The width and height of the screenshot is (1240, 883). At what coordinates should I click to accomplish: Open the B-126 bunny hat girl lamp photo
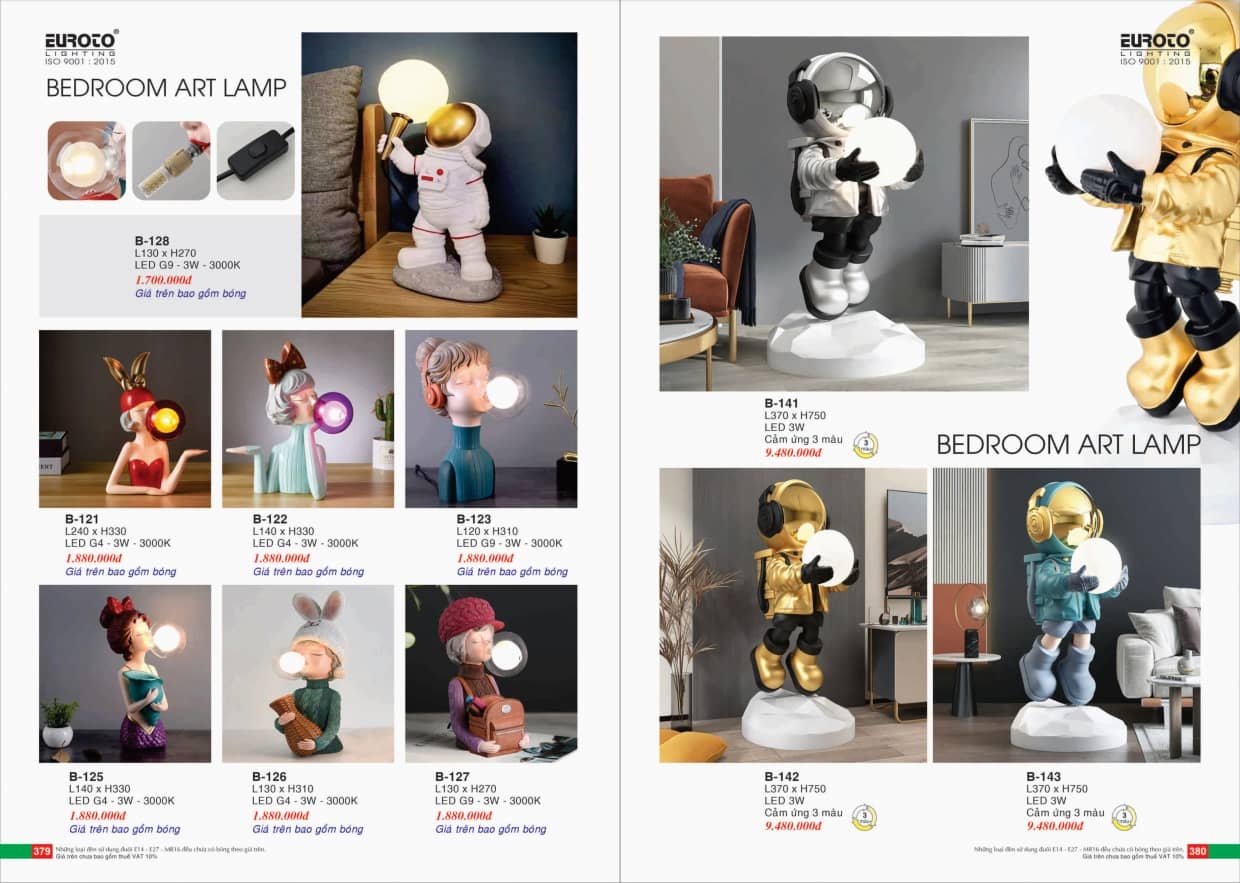[308, 674]
